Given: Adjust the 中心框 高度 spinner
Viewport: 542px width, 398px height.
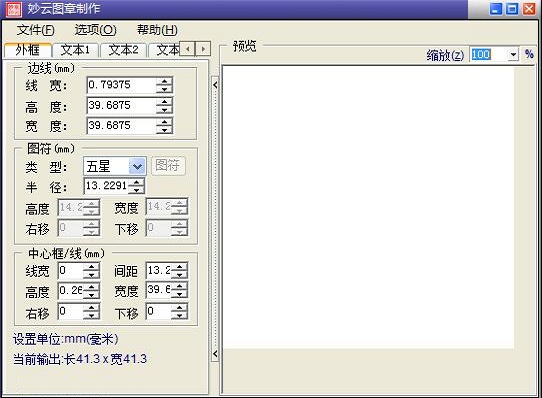Looking at the screenshot, I should (x=92, y=291).
